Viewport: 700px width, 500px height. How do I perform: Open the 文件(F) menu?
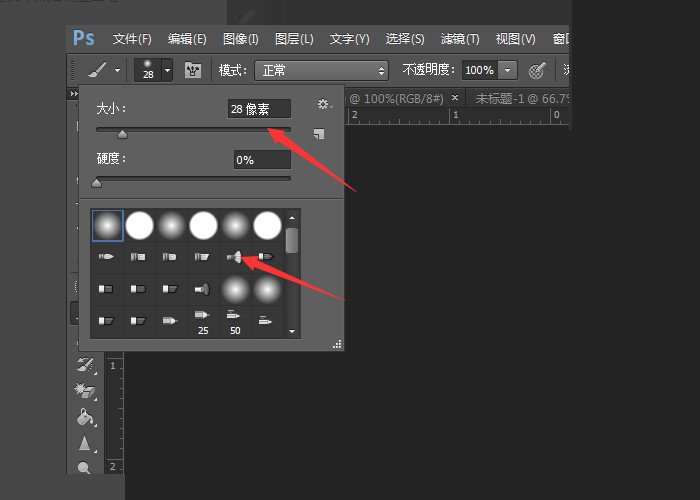132,39
